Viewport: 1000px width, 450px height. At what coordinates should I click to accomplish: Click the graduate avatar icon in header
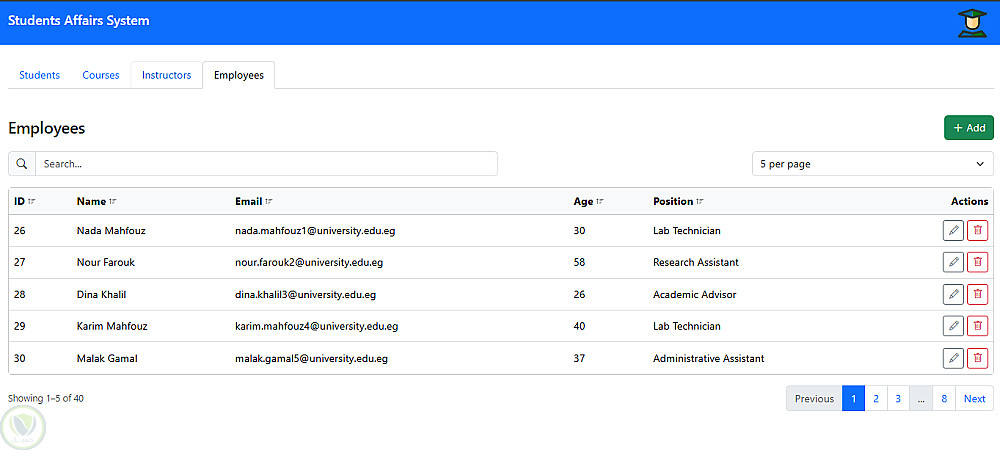click(x=971, y=23)
